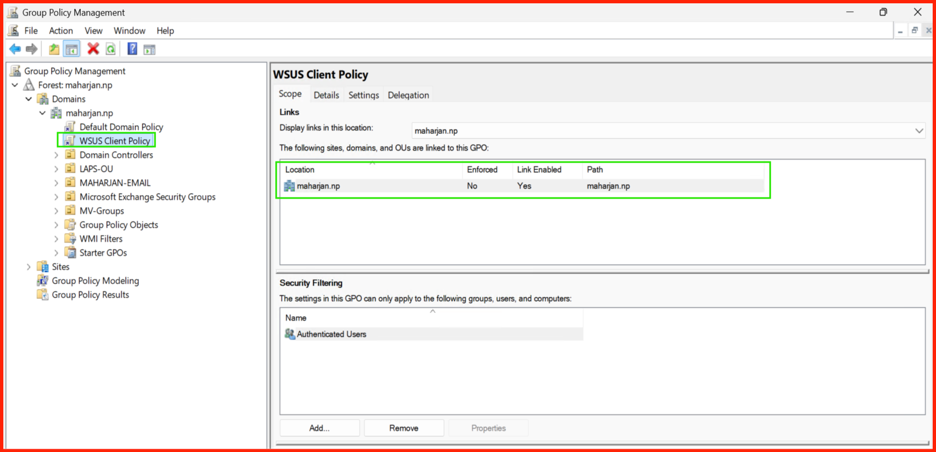
Task: Click the Starter GPOs folder icon
Action: 71,253
